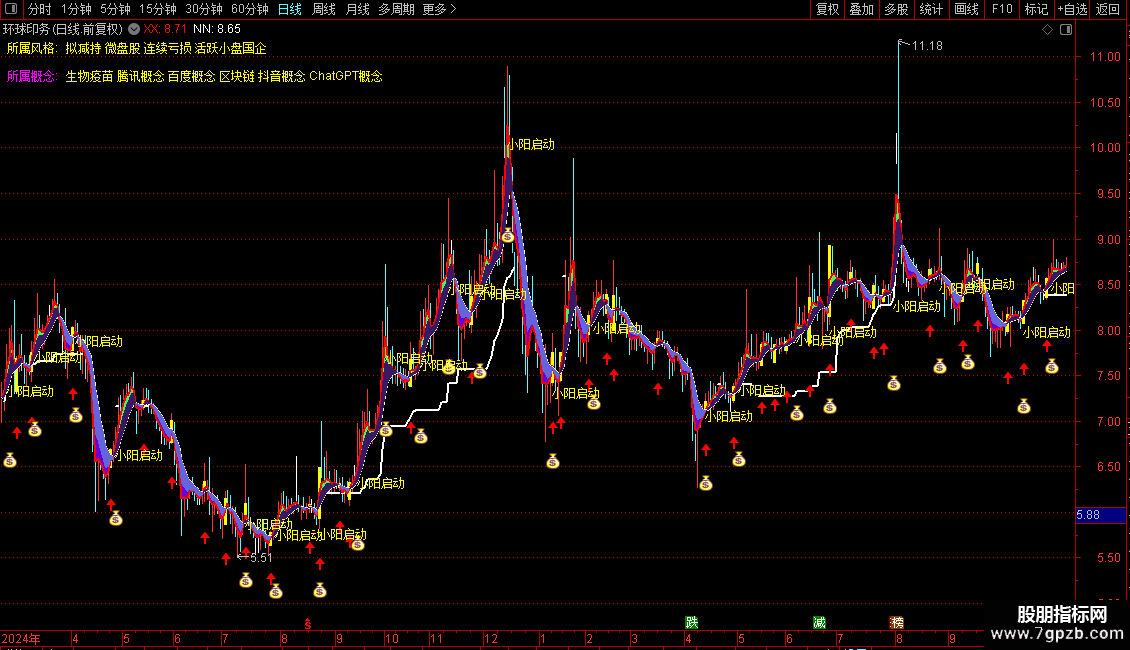Select the 1分钟 period tab
1130x650 pixels.
point(76,9)
